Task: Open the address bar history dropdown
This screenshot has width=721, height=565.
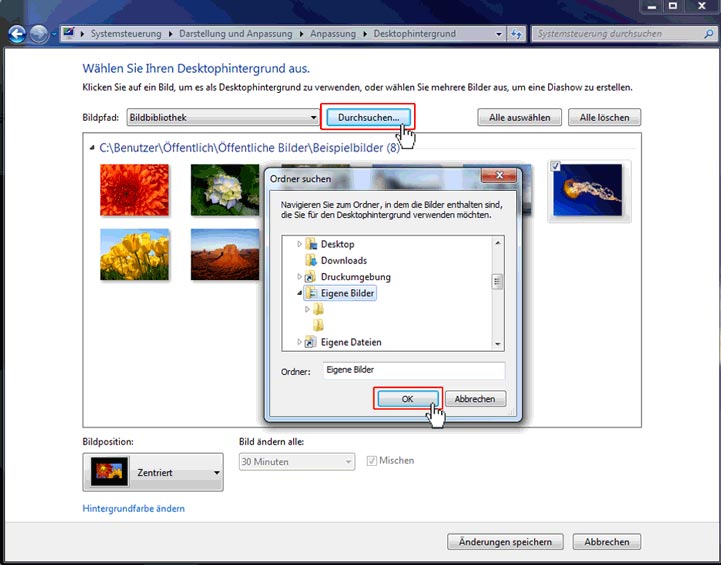Action: [x=499, y=34]
